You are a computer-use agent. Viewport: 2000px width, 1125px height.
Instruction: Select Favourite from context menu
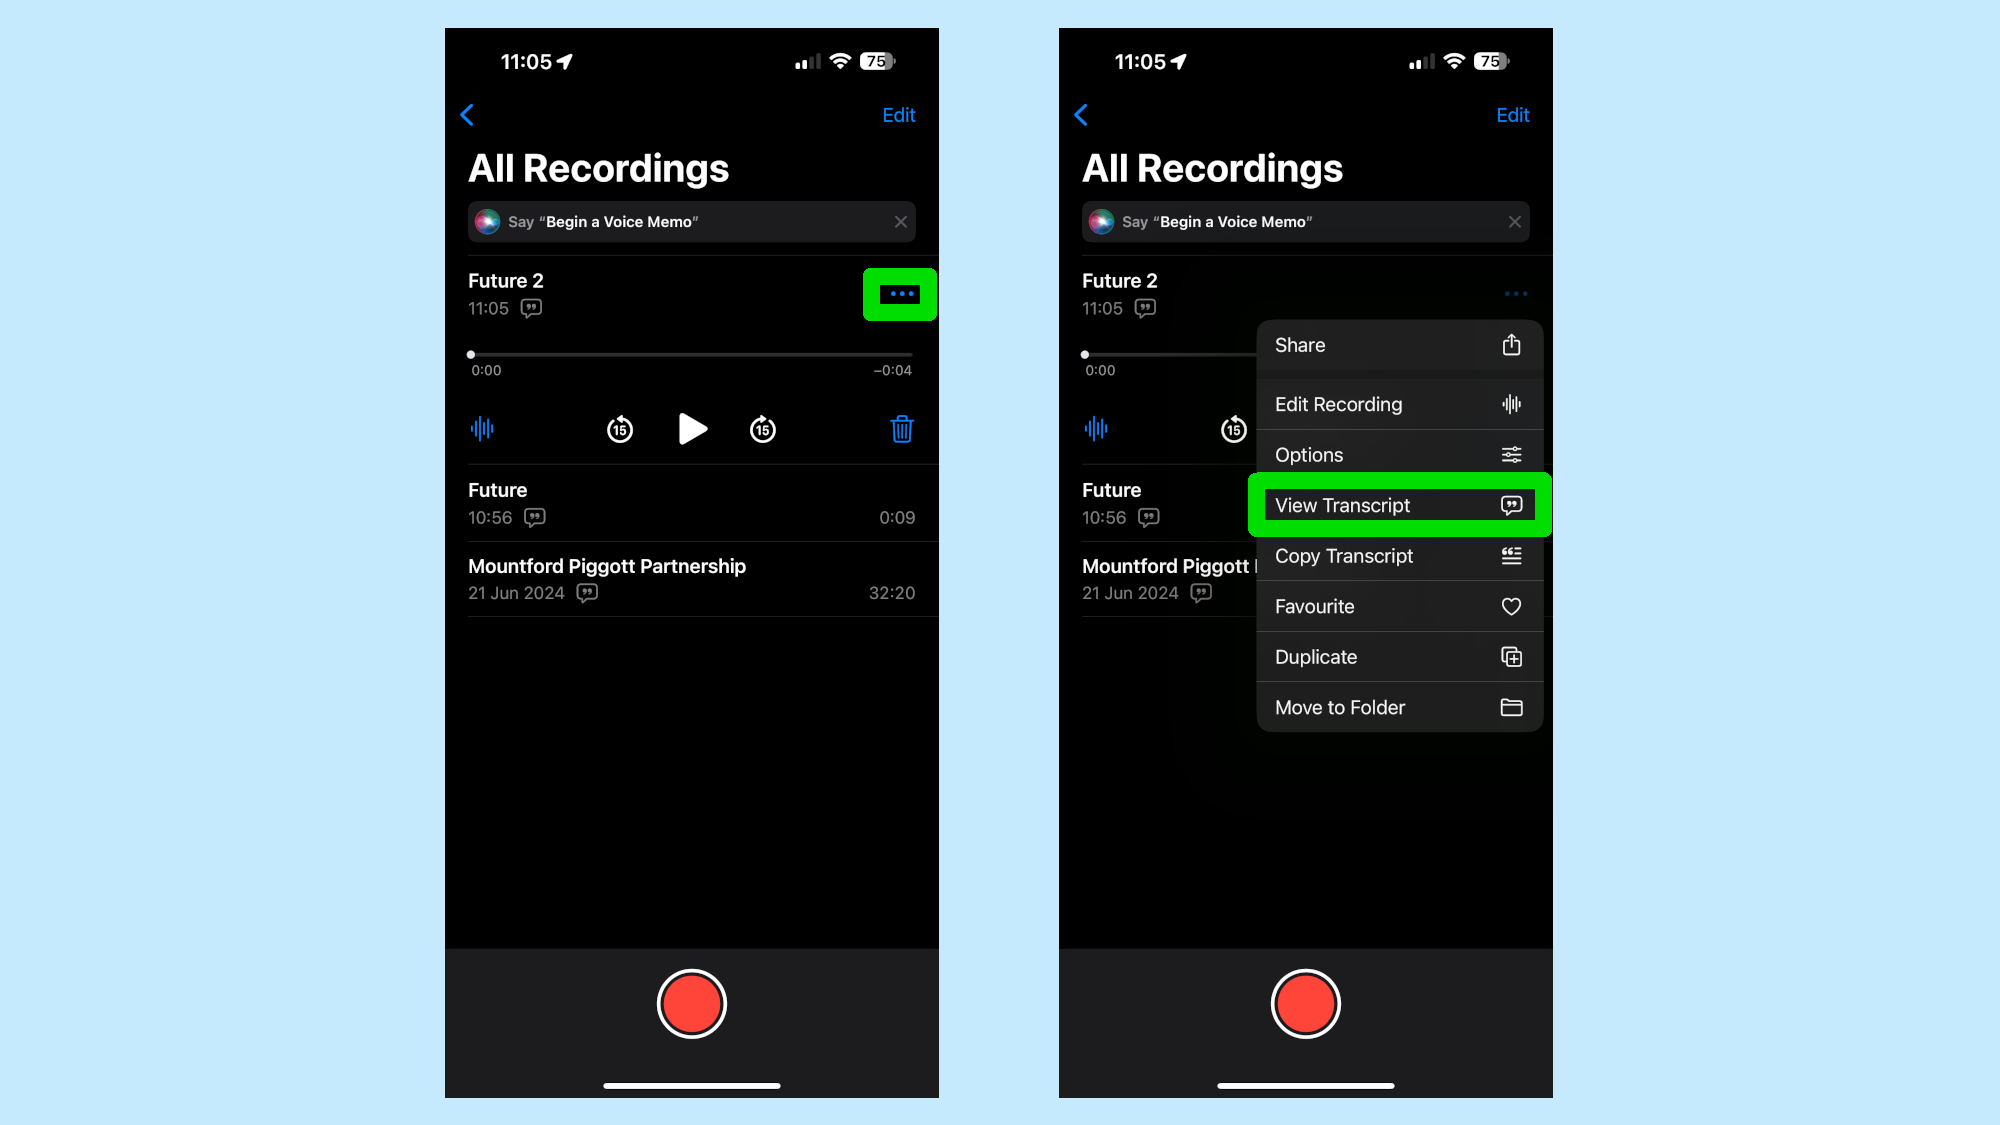point(1398,606)
